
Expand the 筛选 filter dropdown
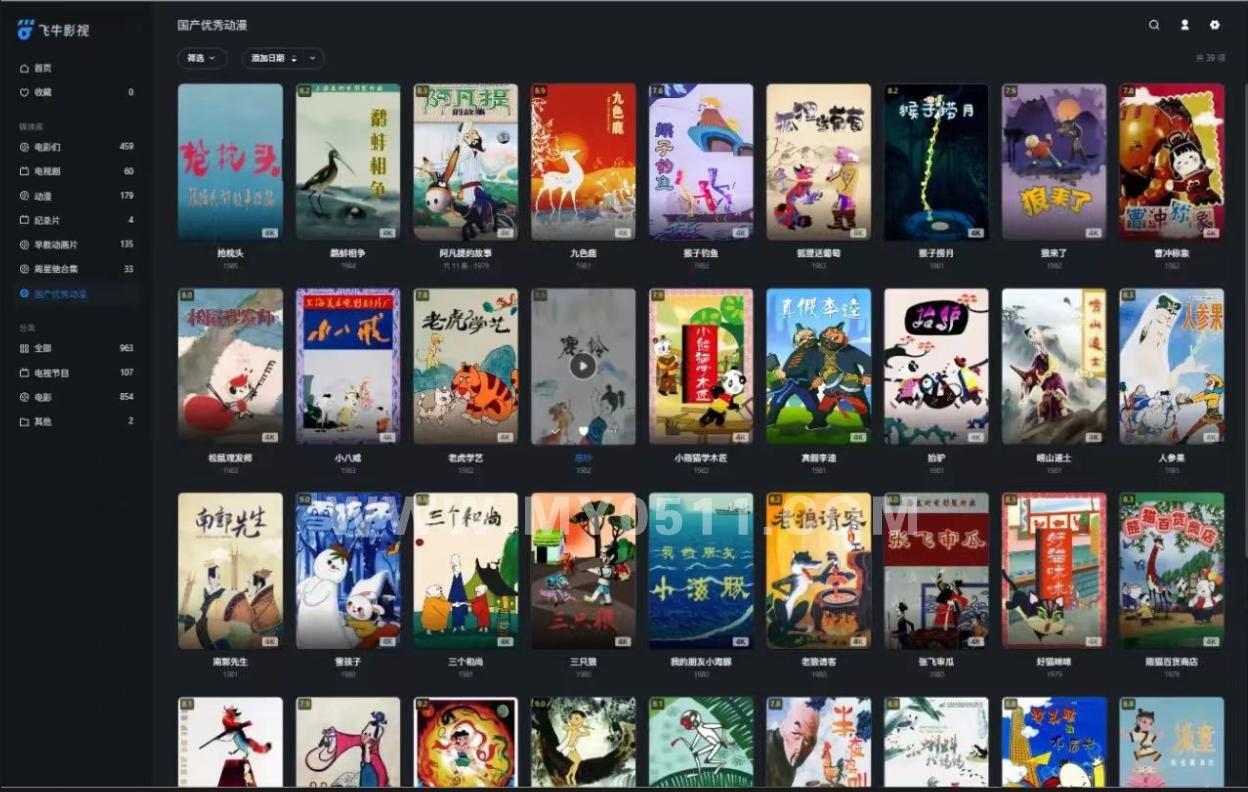(202, 59)
